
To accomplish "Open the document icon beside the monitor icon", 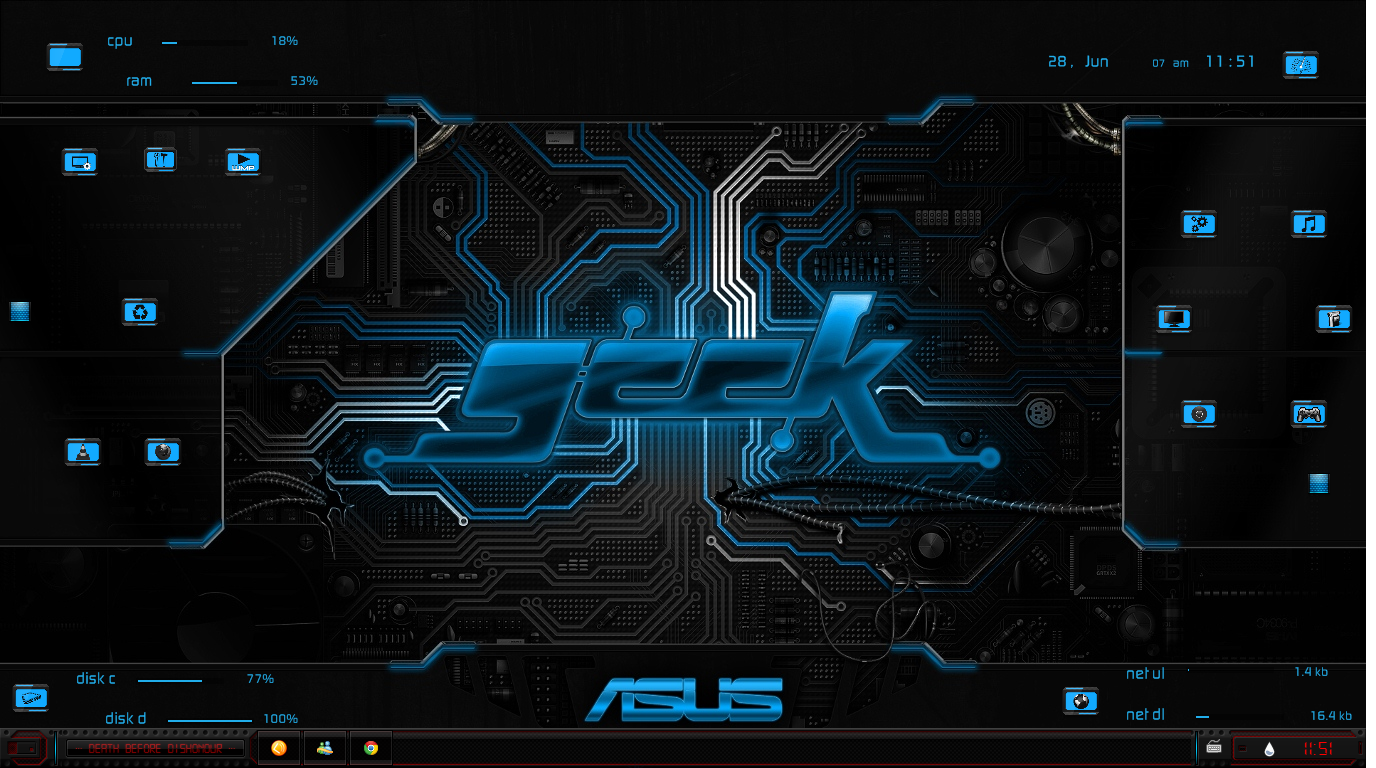I will tap(1333, 319).
